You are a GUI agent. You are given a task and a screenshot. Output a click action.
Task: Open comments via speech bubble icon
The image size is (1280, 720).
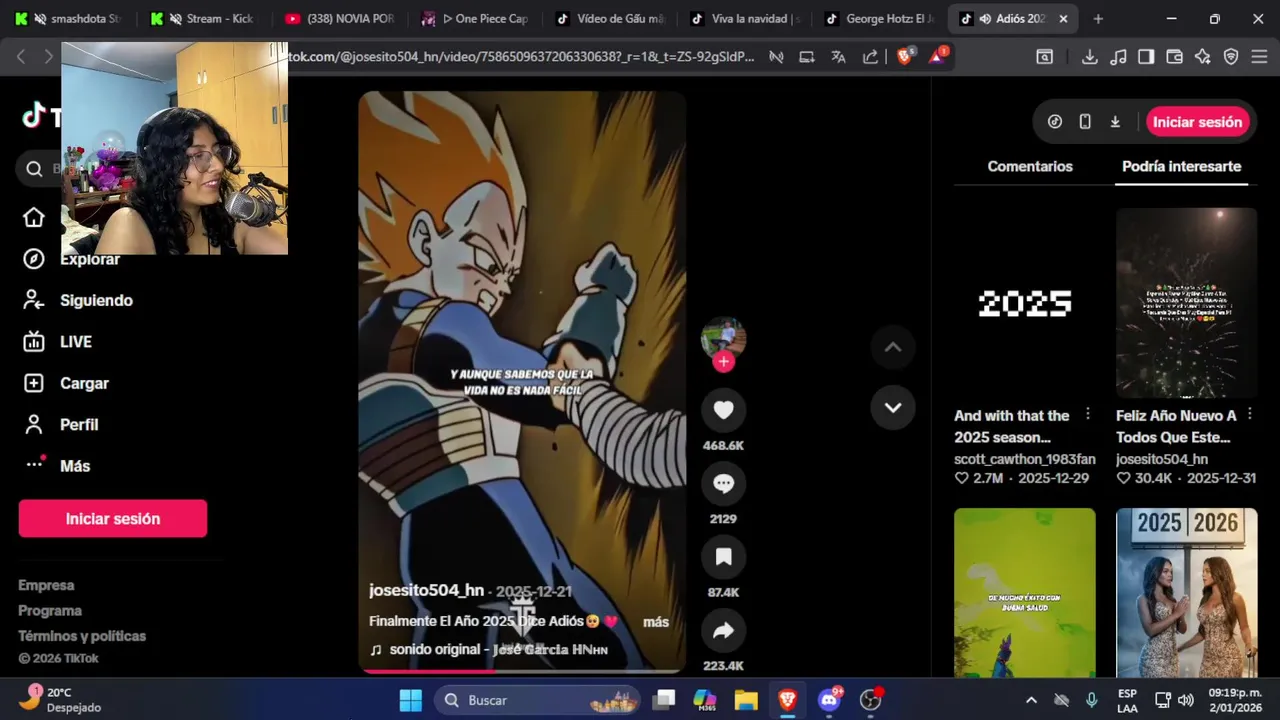(723, 484)
